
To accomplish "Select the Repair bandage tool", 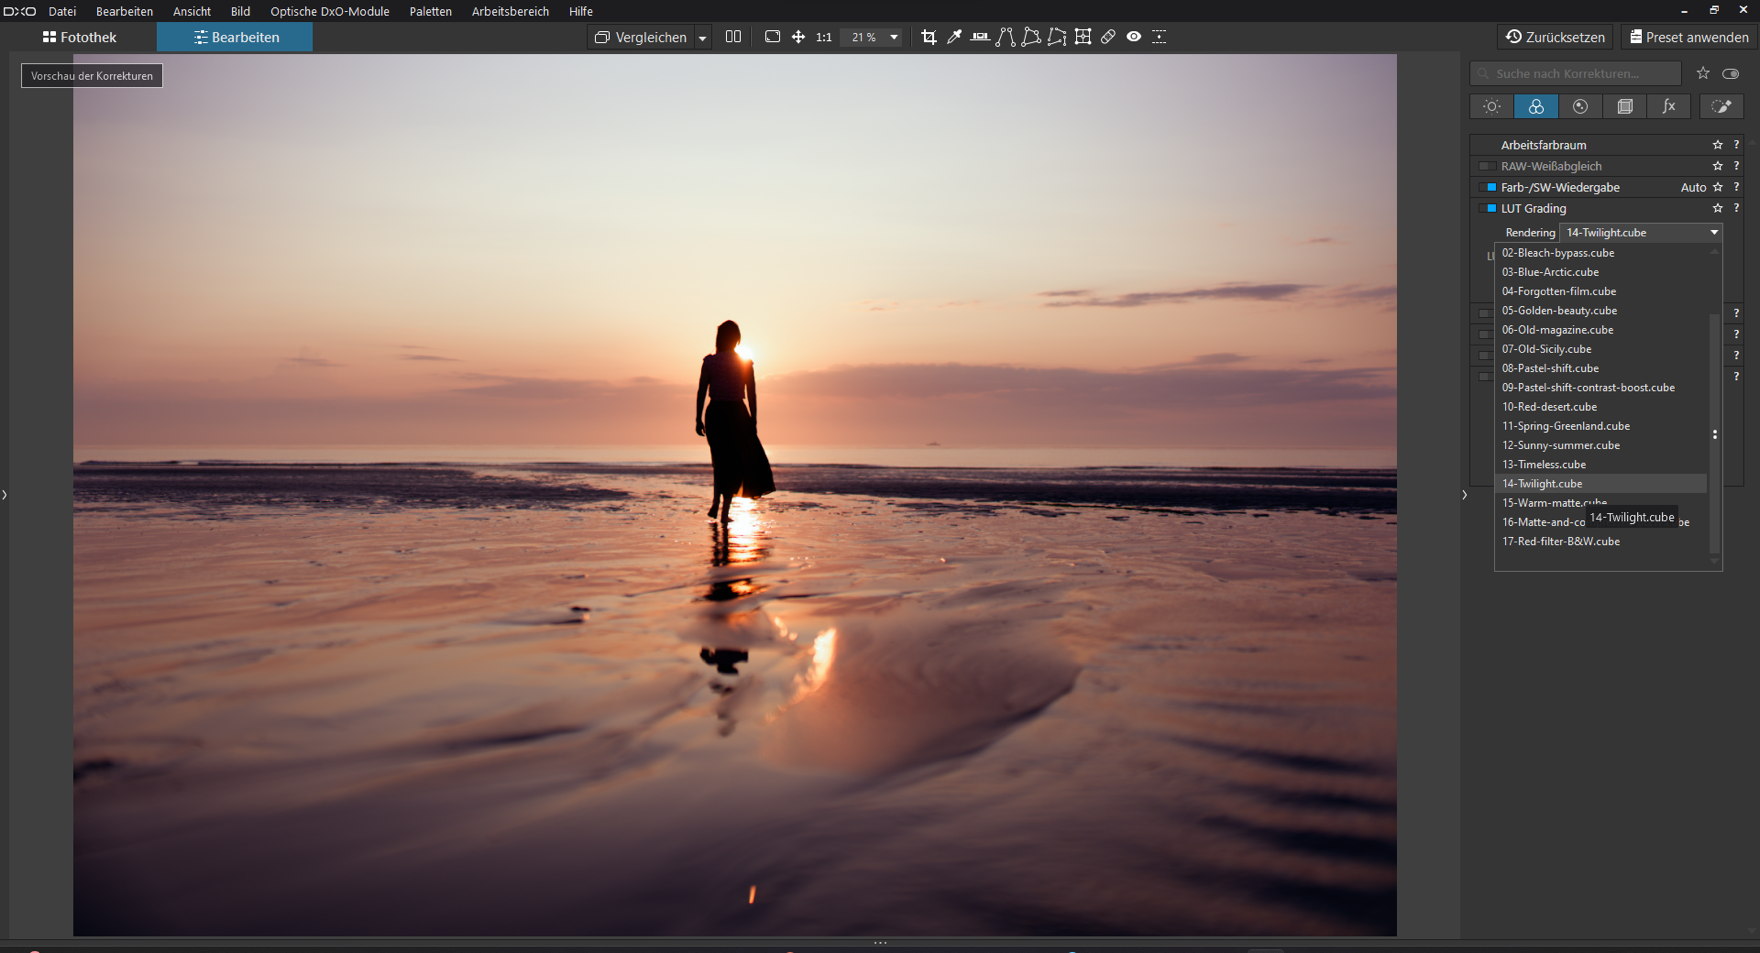I will (1108, 37).
